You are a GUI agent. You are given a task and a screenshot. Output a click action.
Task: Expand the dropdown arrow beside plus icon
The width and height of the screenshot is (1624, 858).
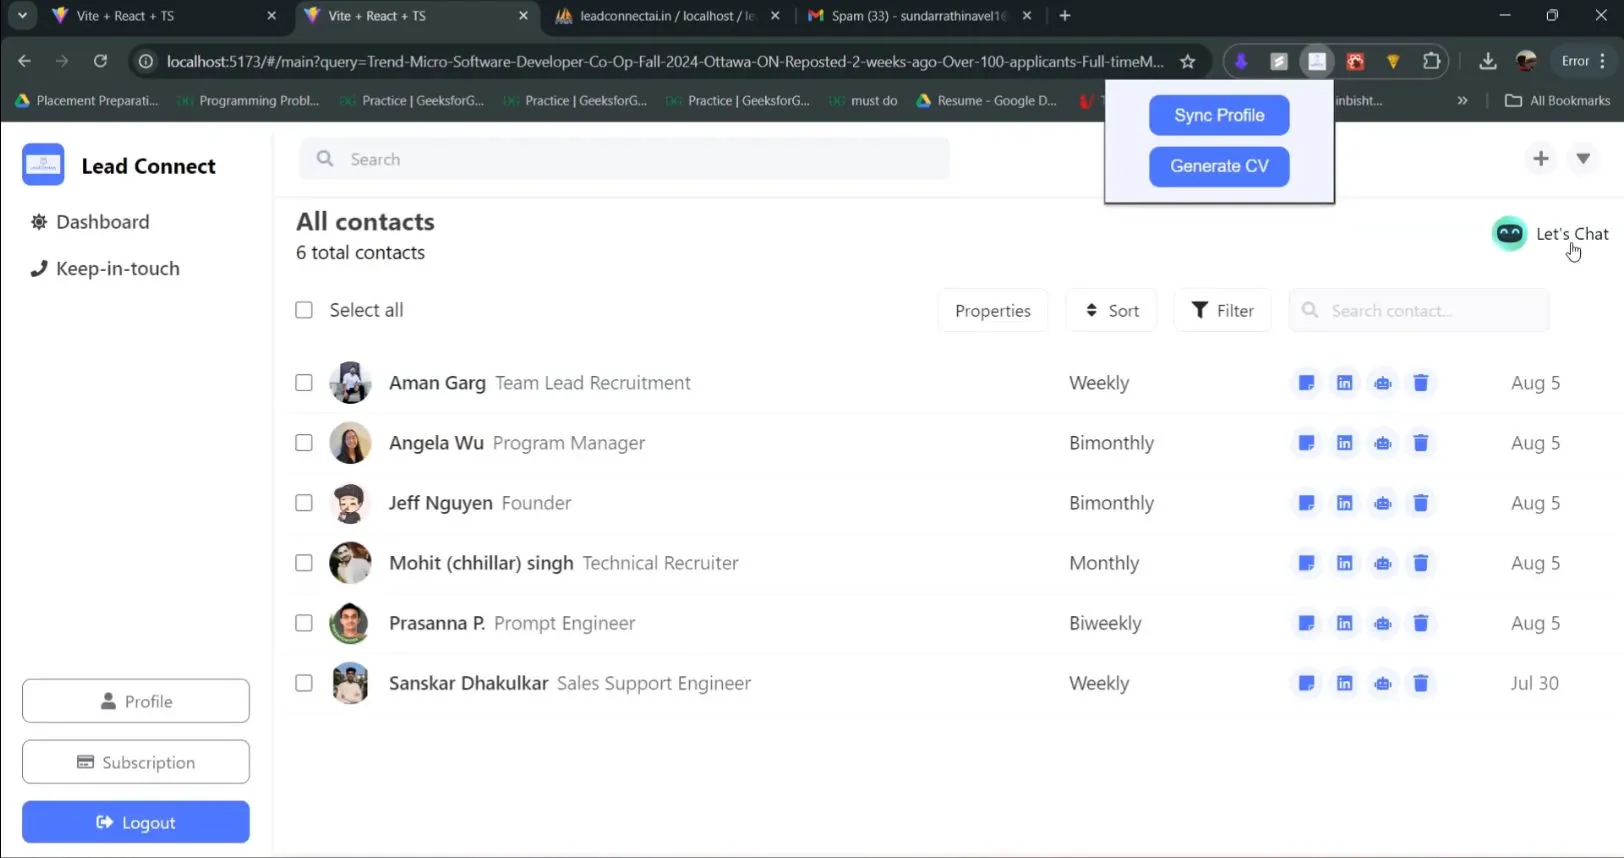coord(1583,158)
